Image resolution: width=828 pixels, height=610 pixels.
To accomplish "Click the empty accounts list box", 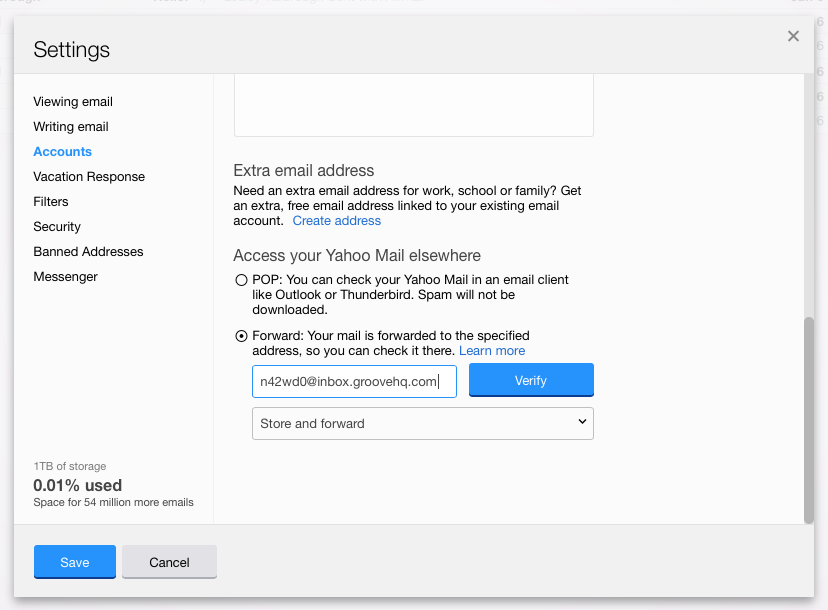I will pyautogui.click(x=413, y=105).
